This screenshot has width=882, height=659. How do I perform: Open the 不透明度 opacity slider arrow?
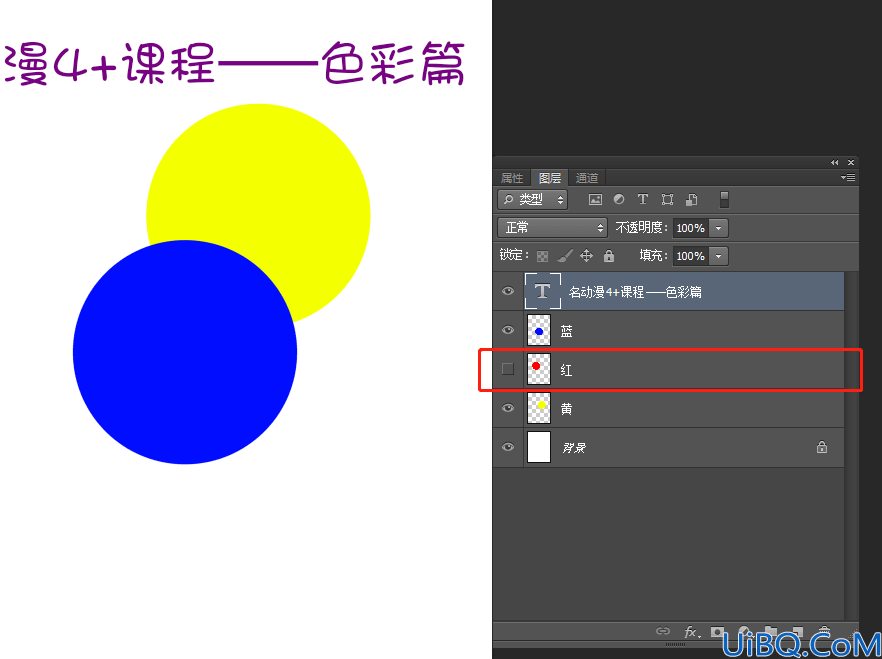point(718,228)
